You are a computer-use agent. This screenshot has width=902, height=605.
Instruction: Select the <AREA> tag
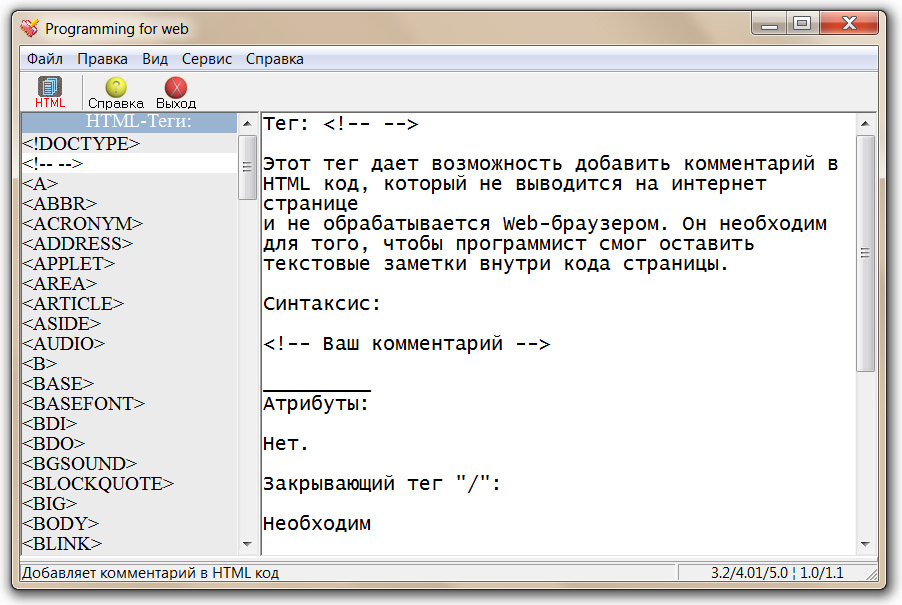pos(129,284)
